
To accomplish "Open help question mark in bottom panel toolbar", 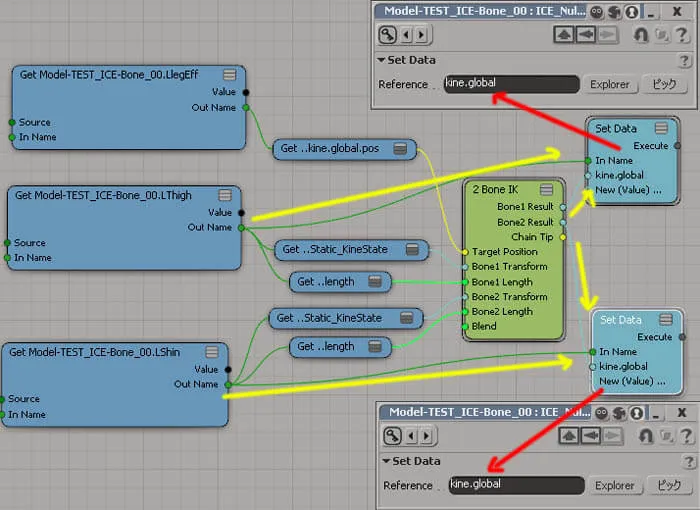I will (687, 435).
